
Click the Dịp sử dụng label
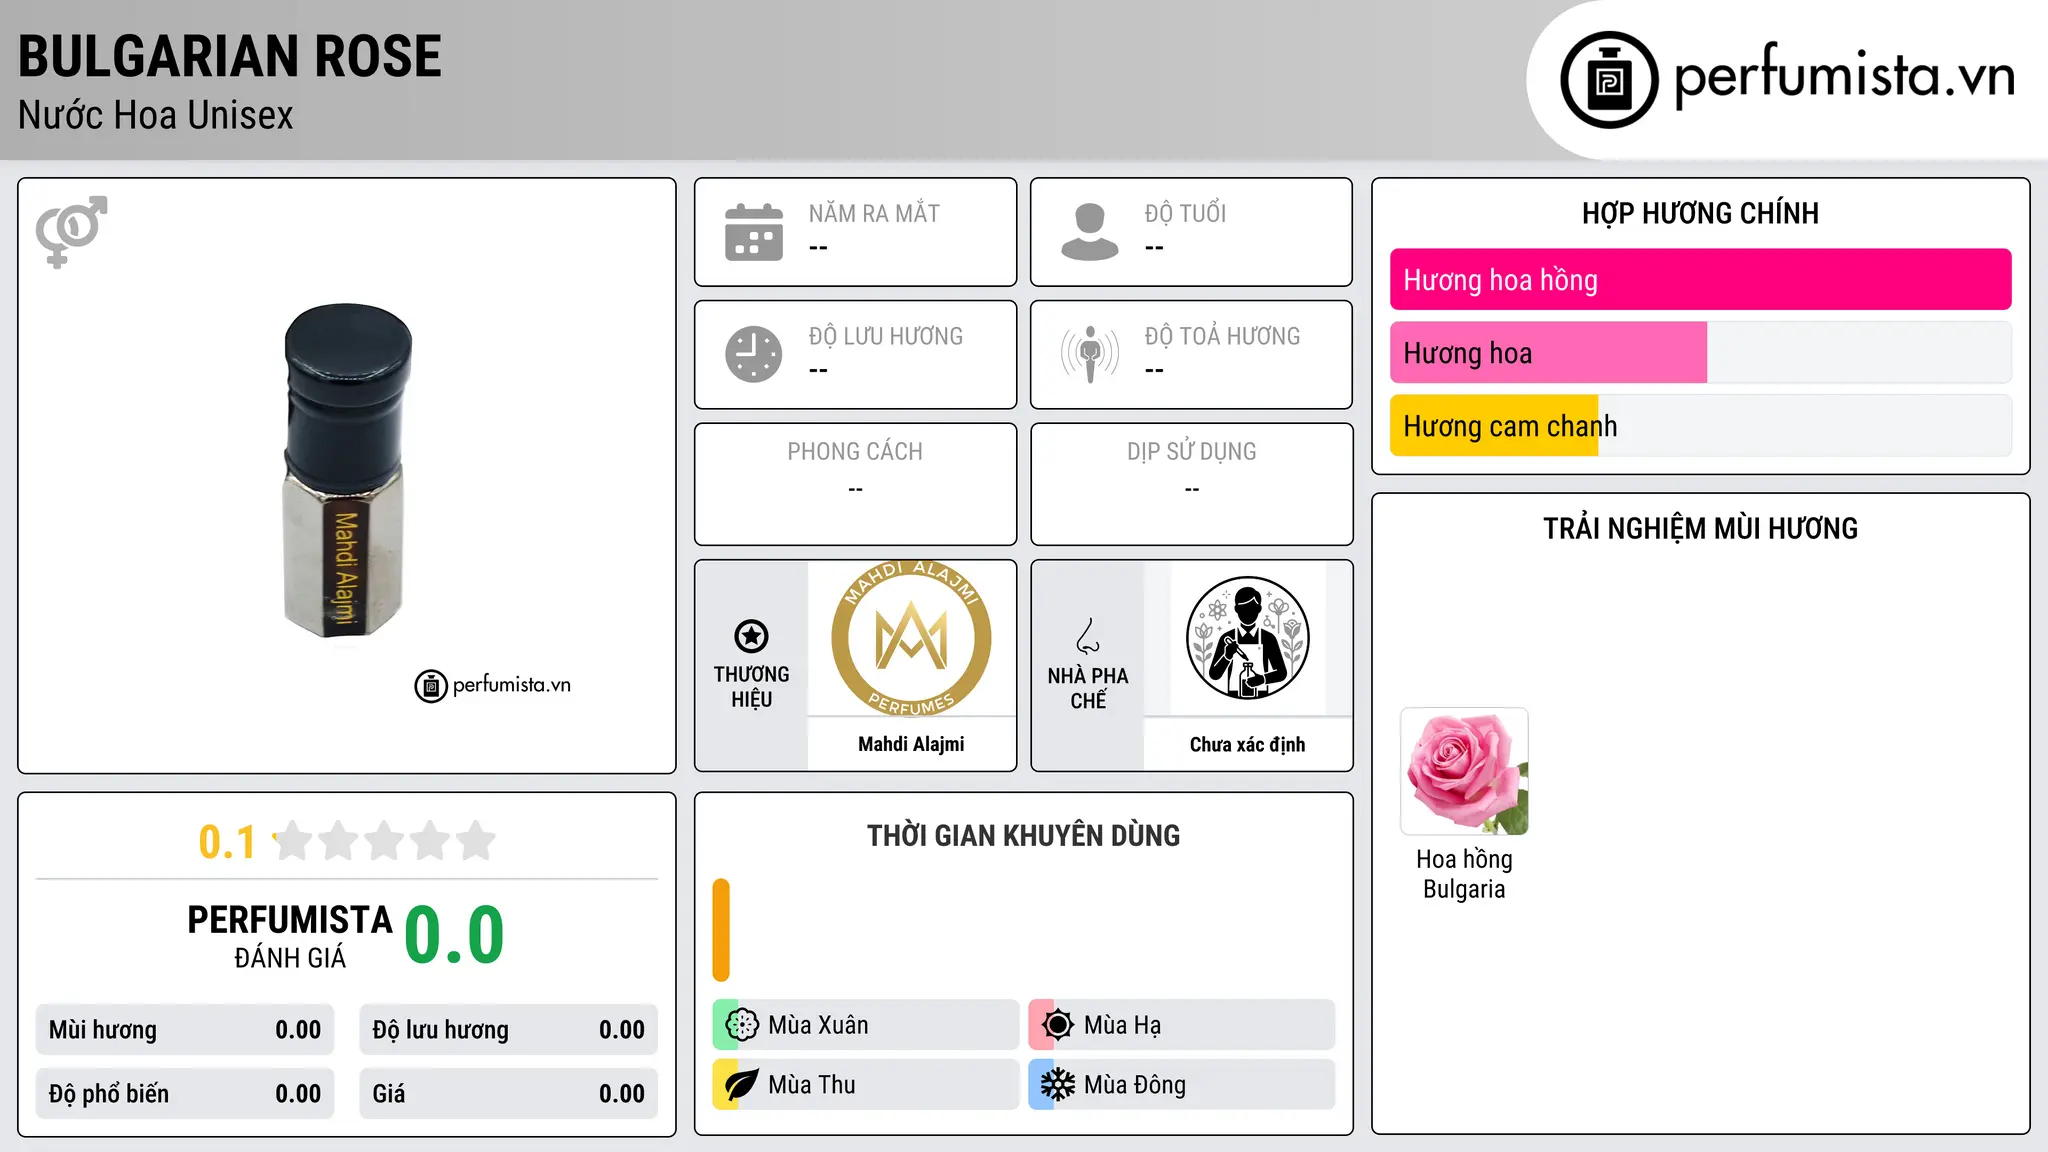tap(1192, 452)
